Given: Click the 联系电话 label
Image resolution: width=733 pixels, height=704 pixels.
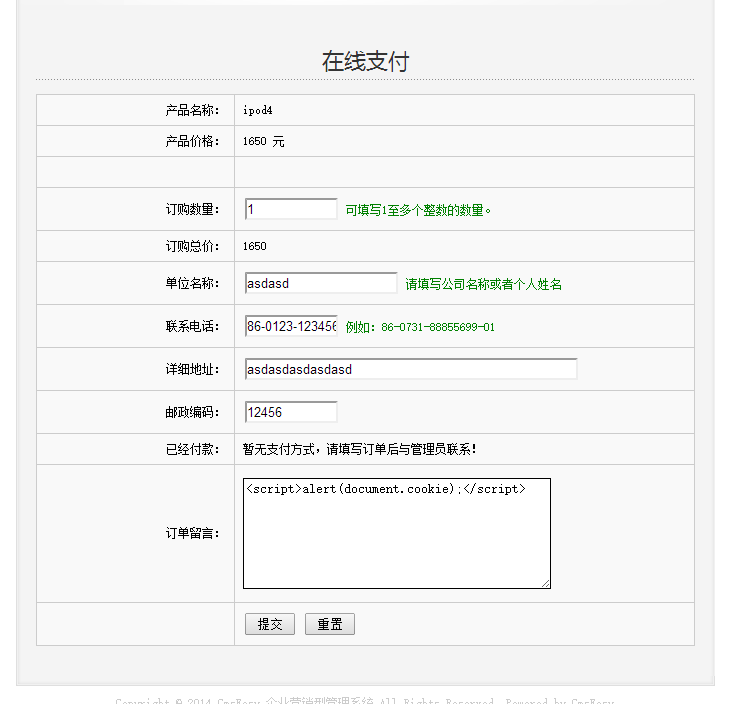Looking at the screenshot, I should 192,326.
